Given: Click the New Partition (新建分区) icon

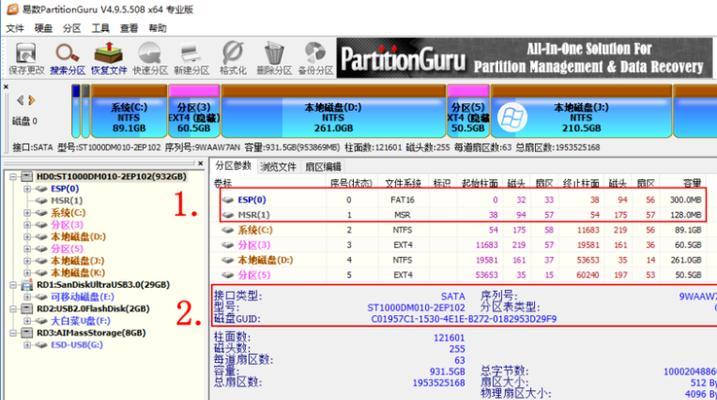Looking at the screenshot, I should pyautogui.click(x=191, y=59).
